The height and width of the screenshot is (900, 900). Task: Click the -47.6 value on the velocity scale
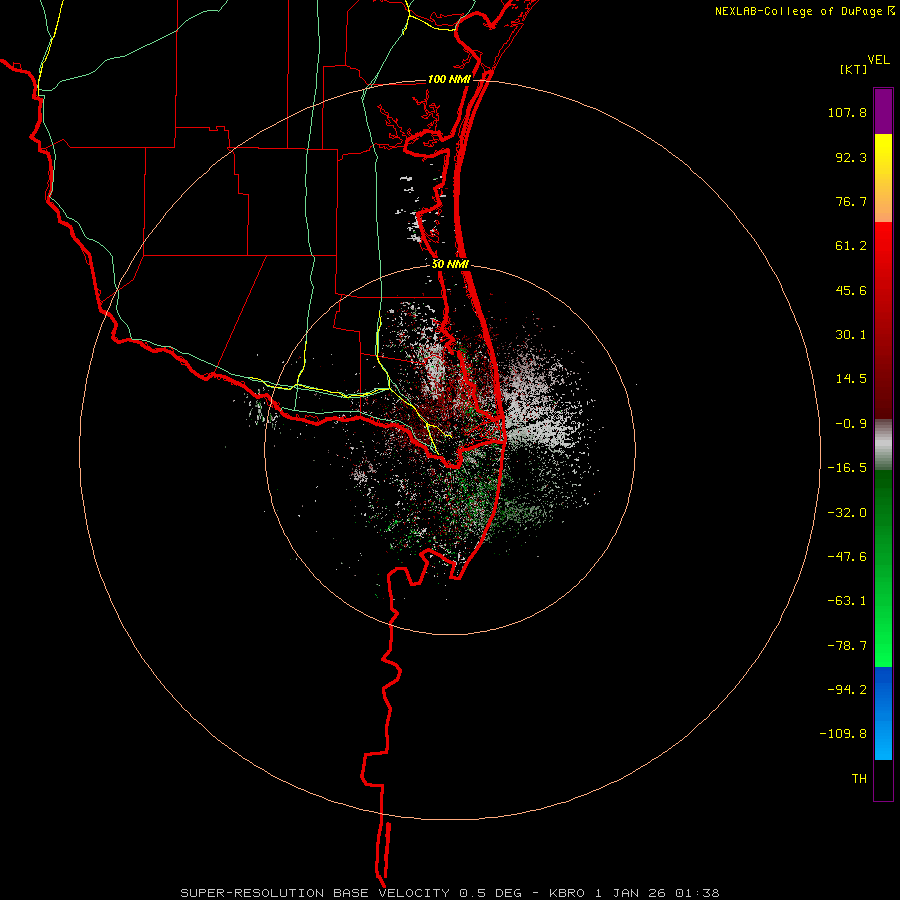coord(847,557)
